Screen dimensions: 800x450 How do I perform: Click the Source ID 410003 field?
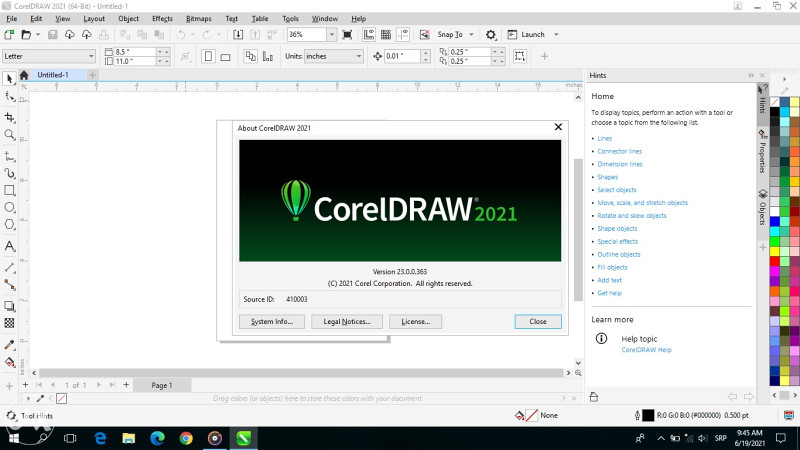400,299
